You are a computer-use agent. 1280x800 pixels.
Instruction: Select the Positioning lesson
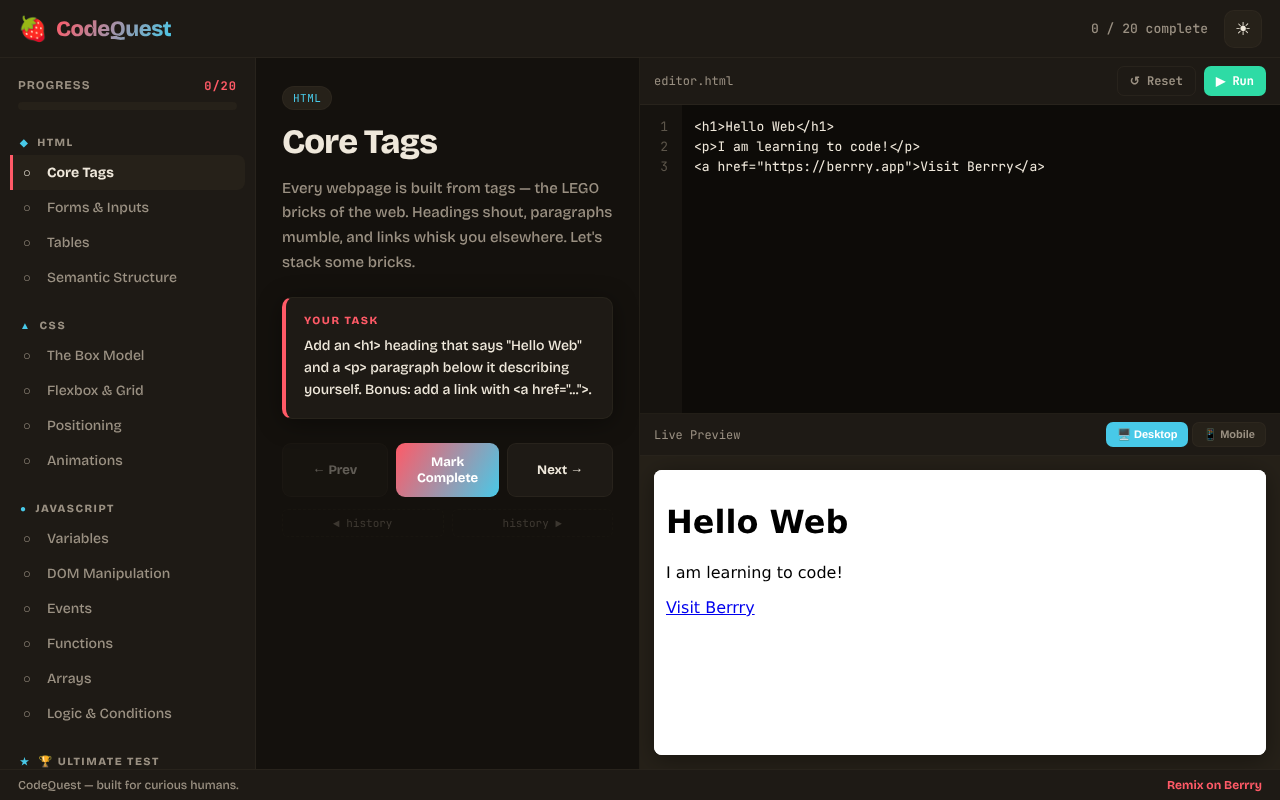coord(127,425)
